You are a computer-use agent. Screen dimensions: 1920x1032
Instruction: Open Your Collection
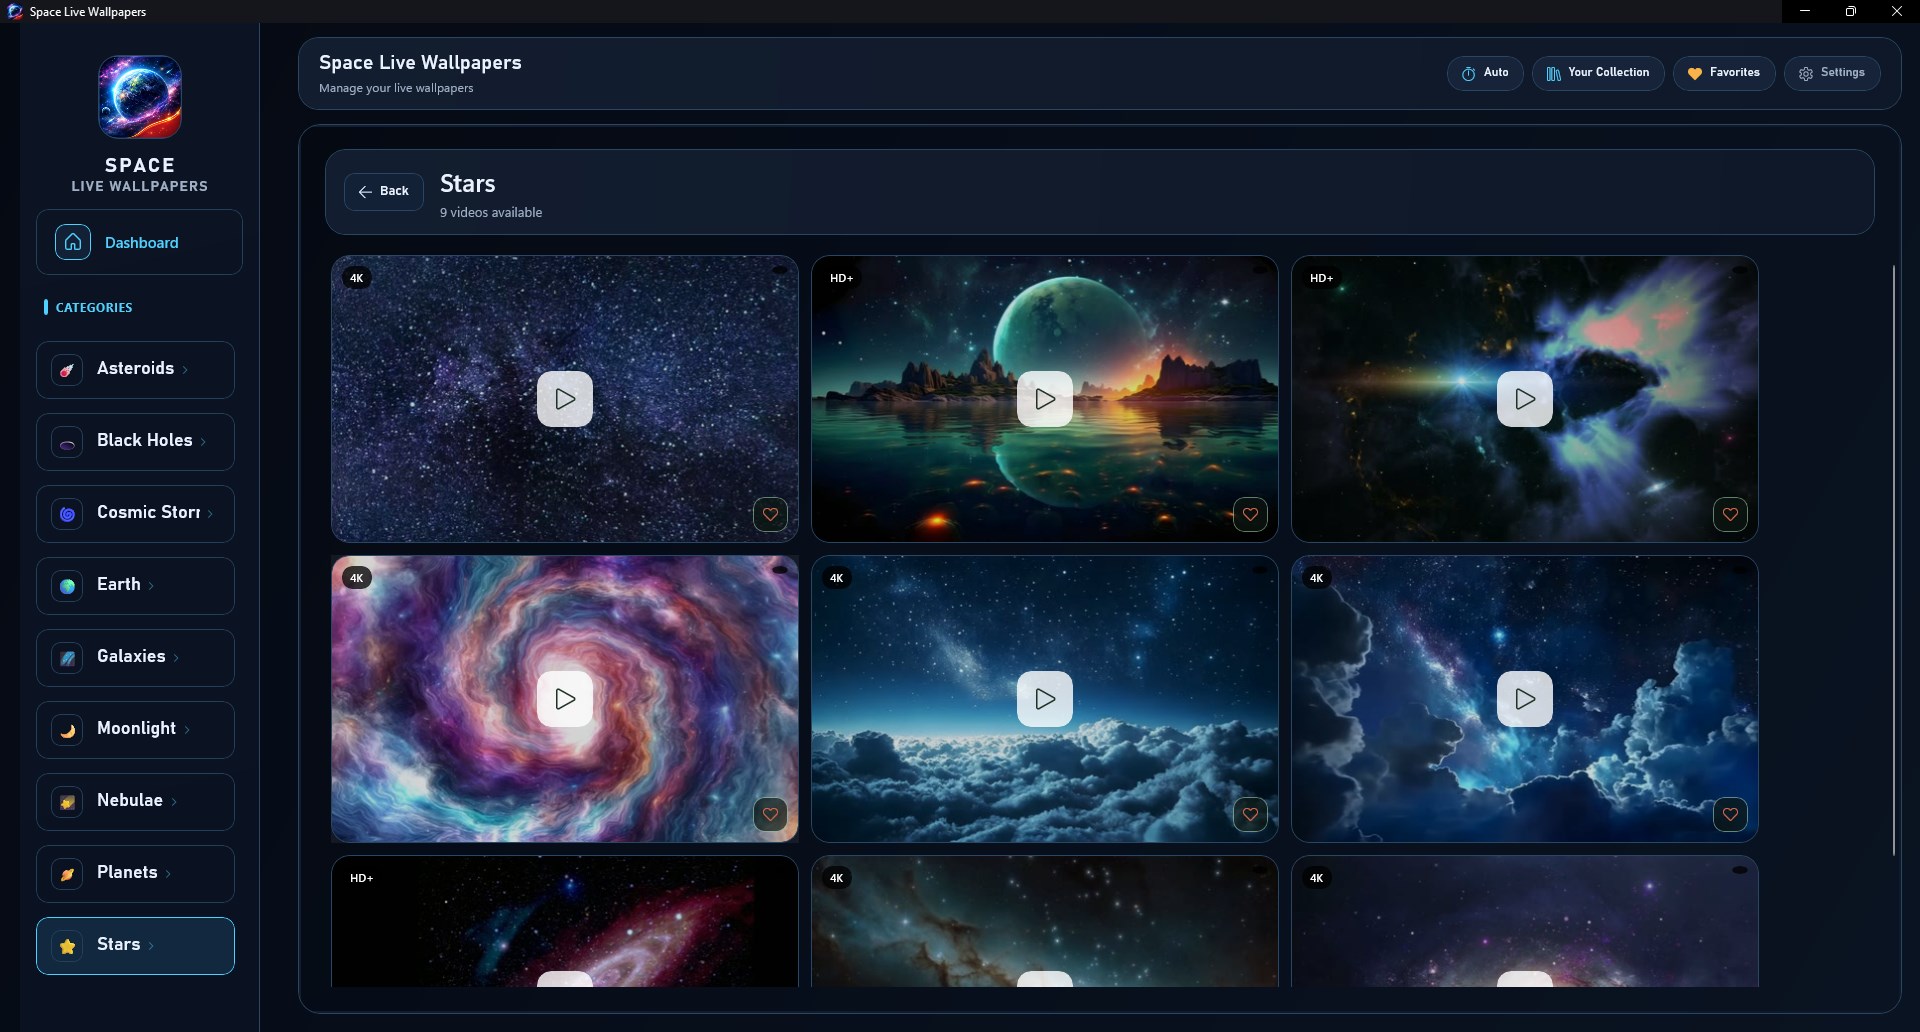[x=1598, y=73]
